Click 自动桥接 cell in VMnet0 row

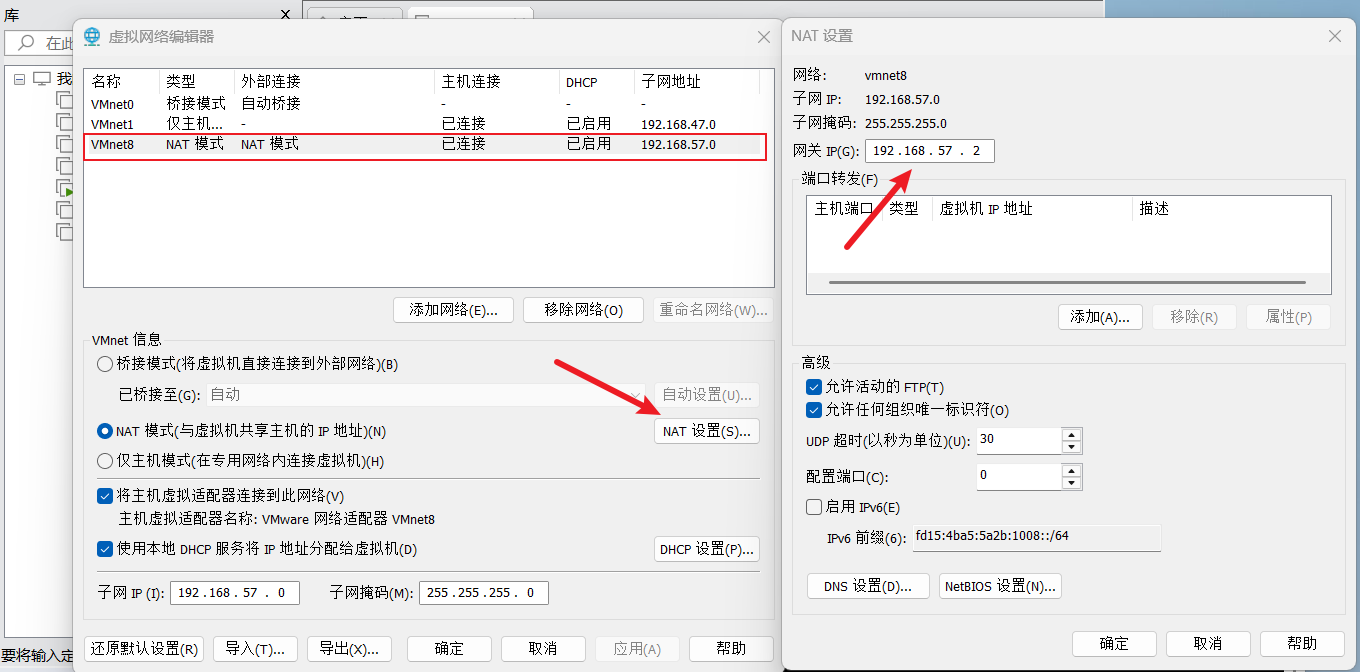click(x=271, y=104)
